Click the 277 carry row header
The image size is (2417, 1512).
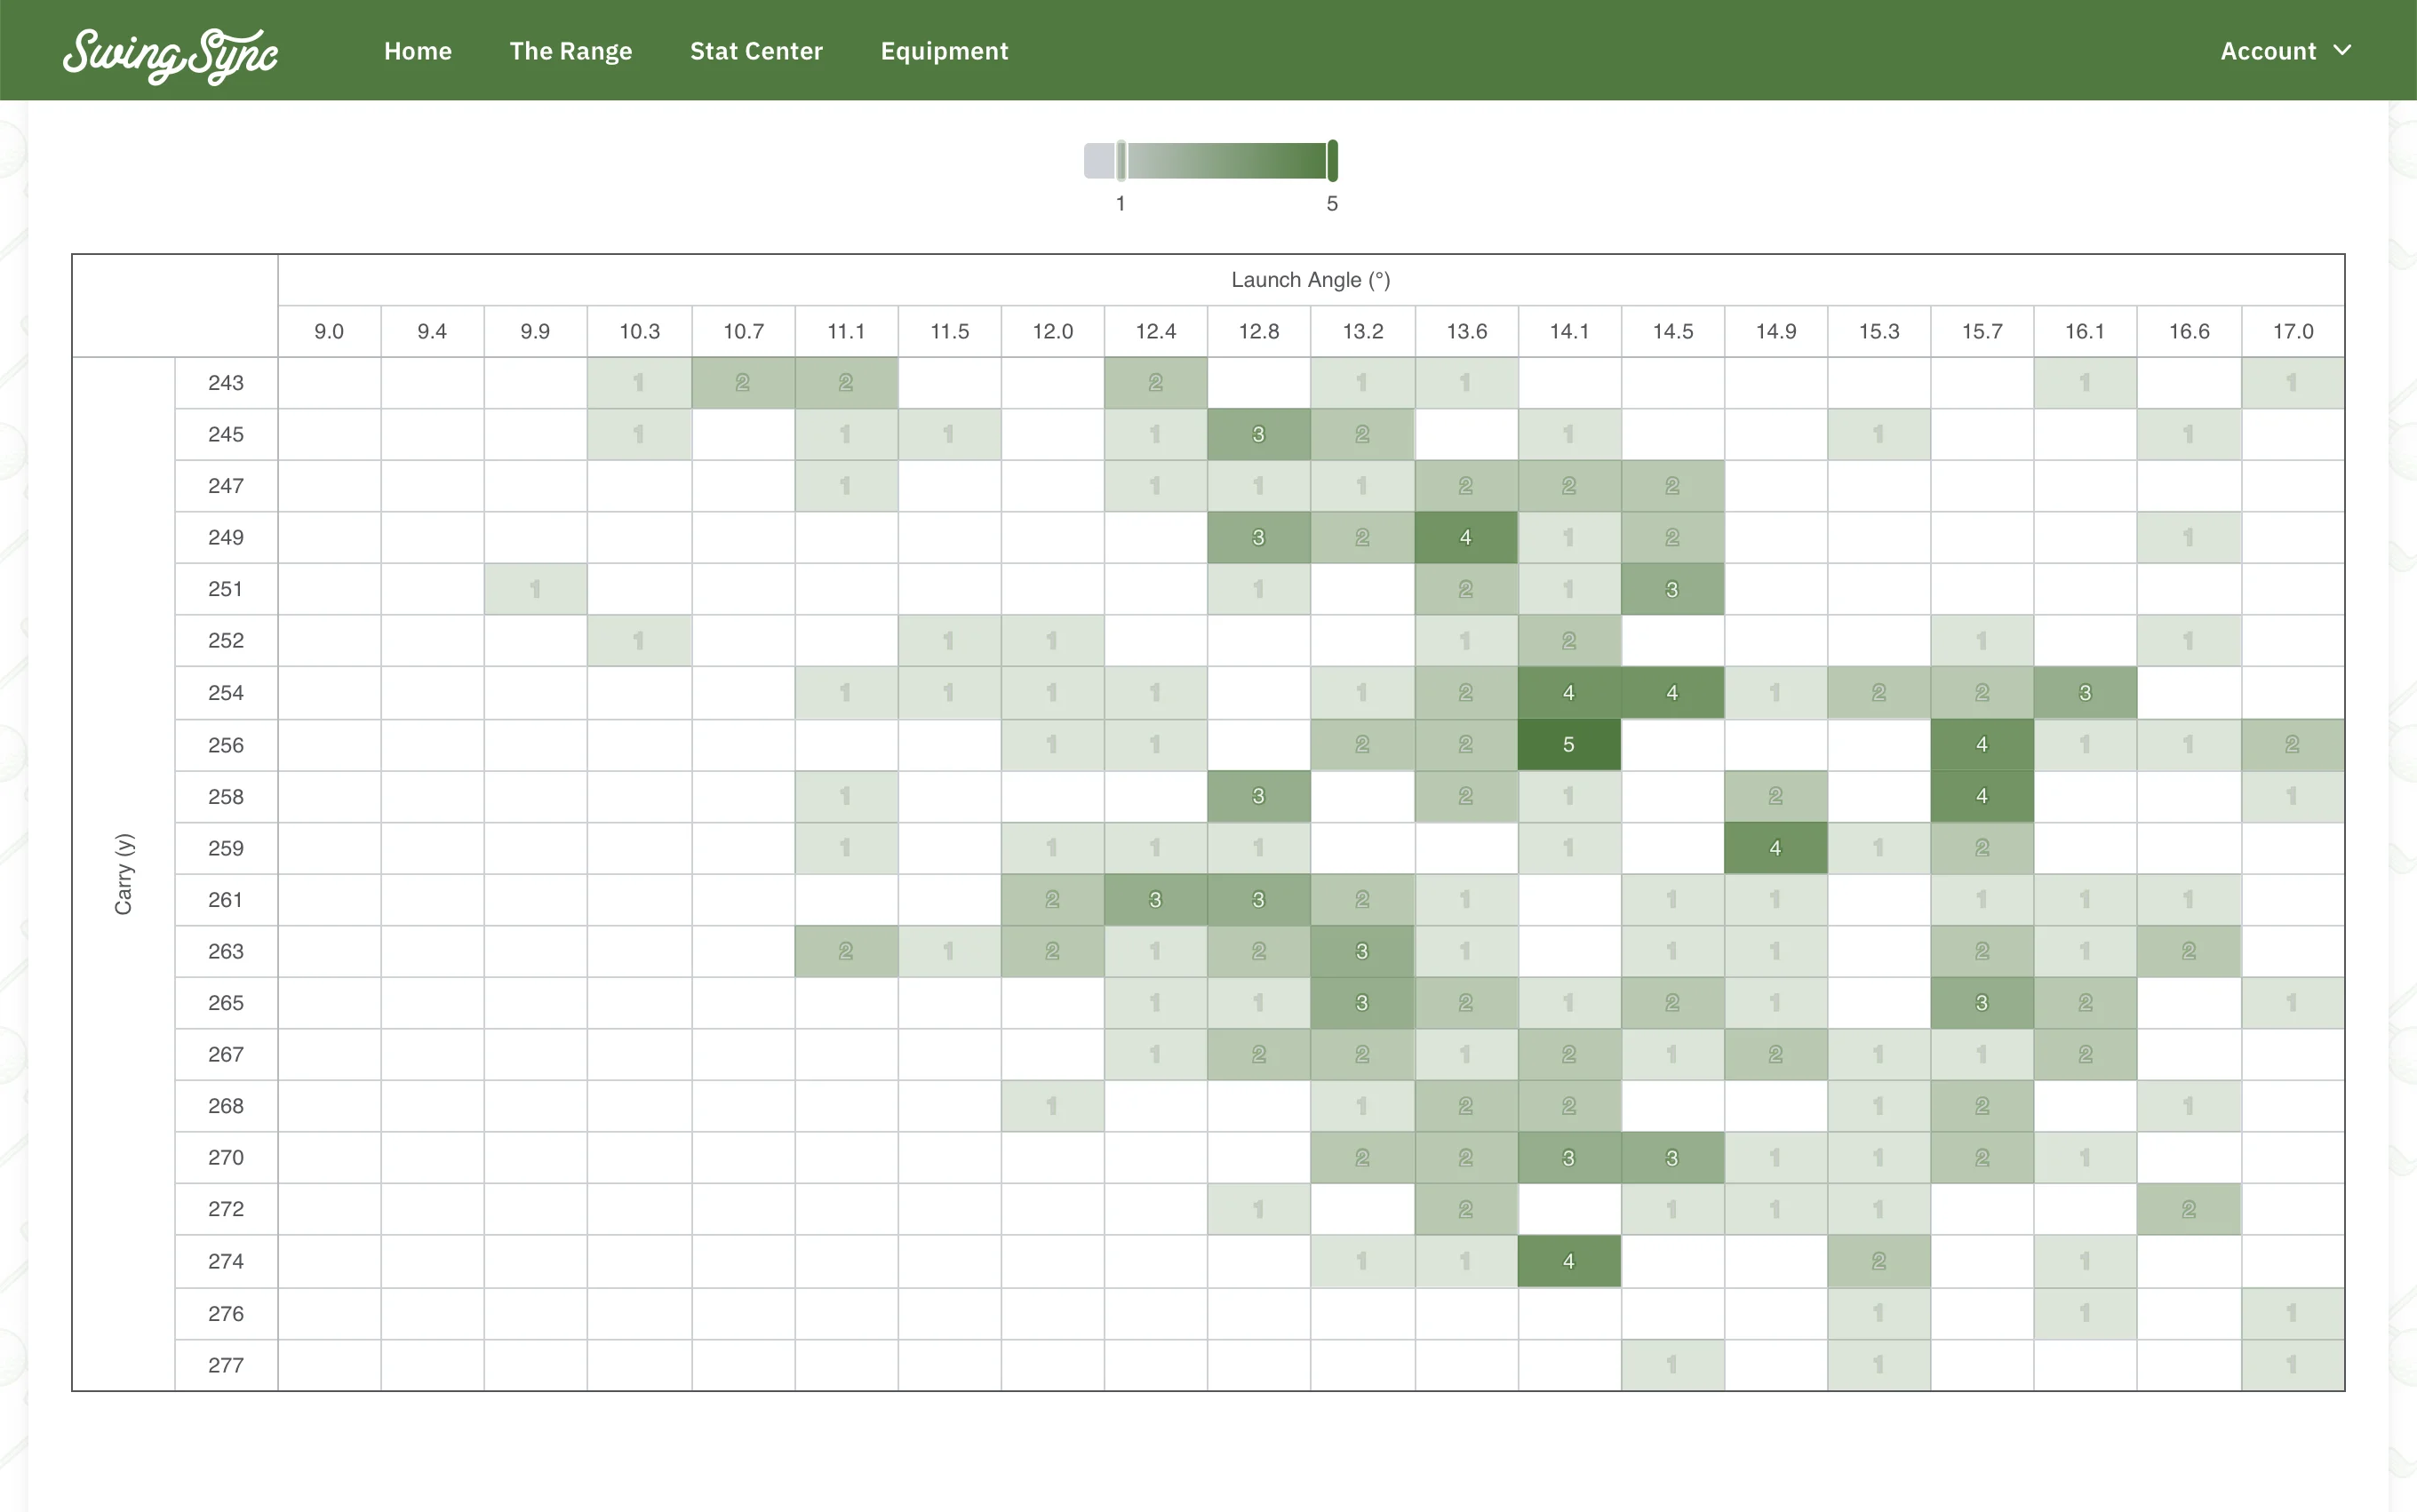coord(226,1365)
